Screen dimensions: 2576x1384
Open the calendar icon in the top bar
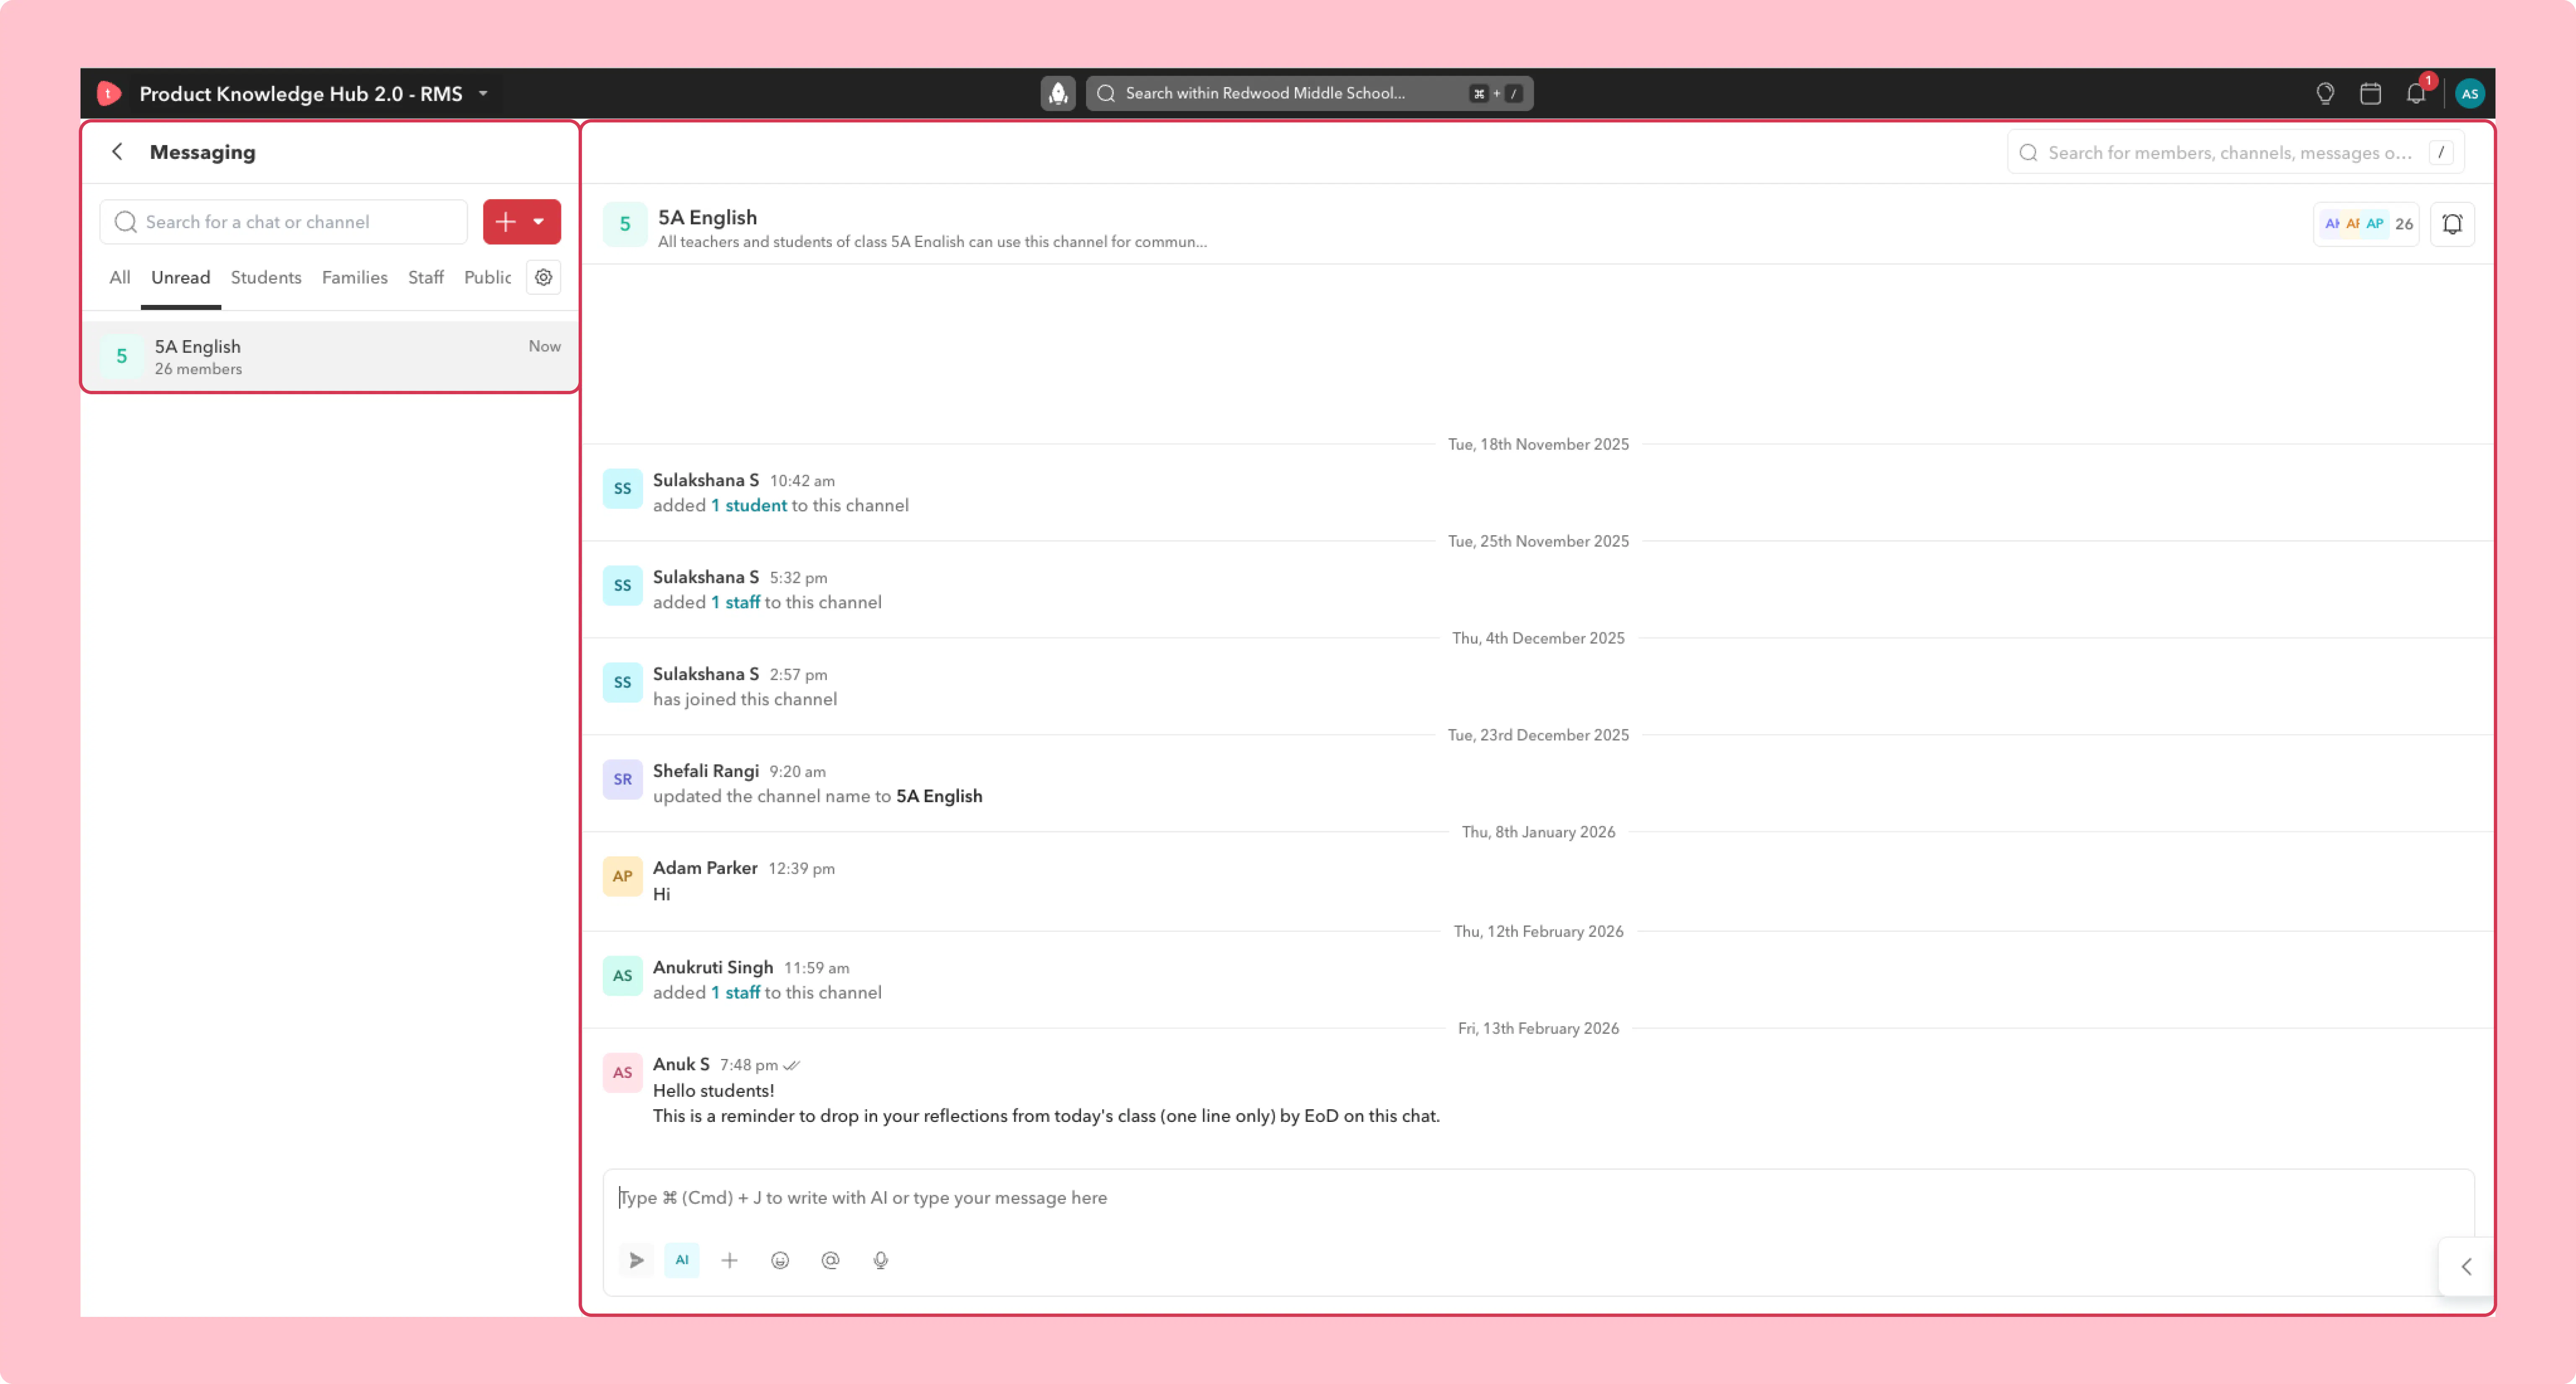(x=2370, y=93)
